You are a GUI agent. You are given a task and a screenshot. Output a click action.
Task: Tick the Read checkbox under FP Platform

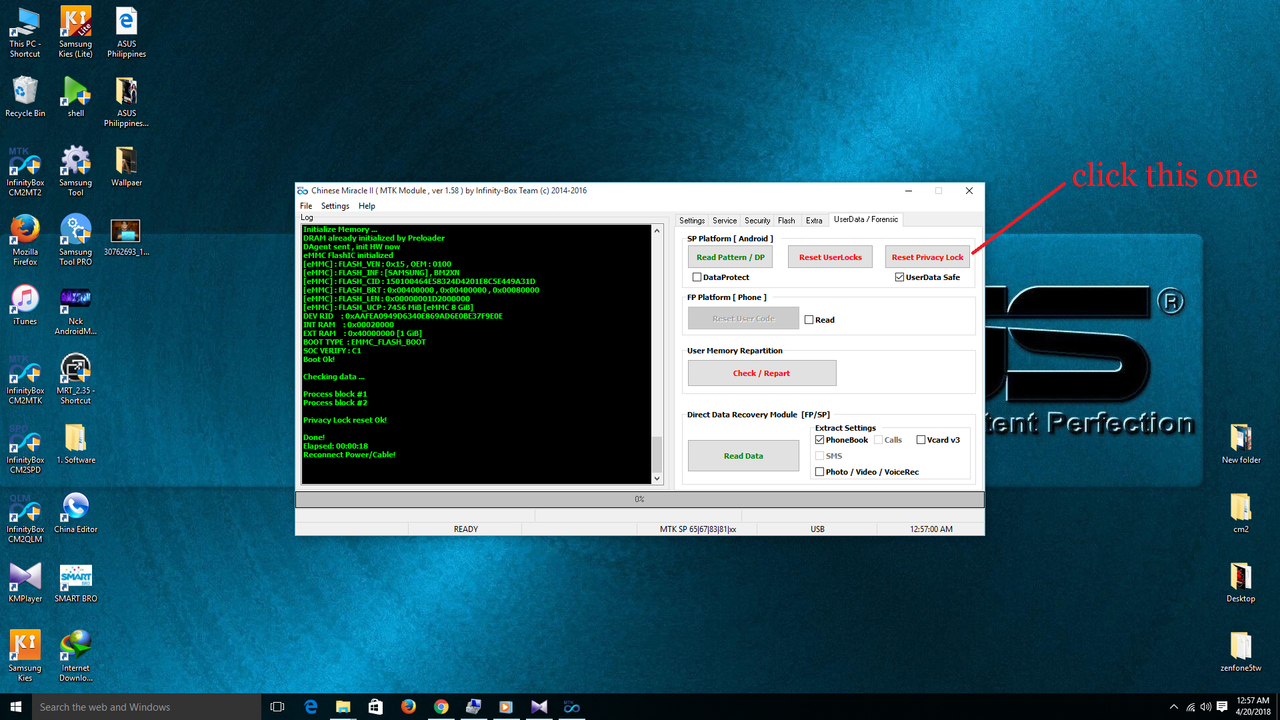[809, 320]
